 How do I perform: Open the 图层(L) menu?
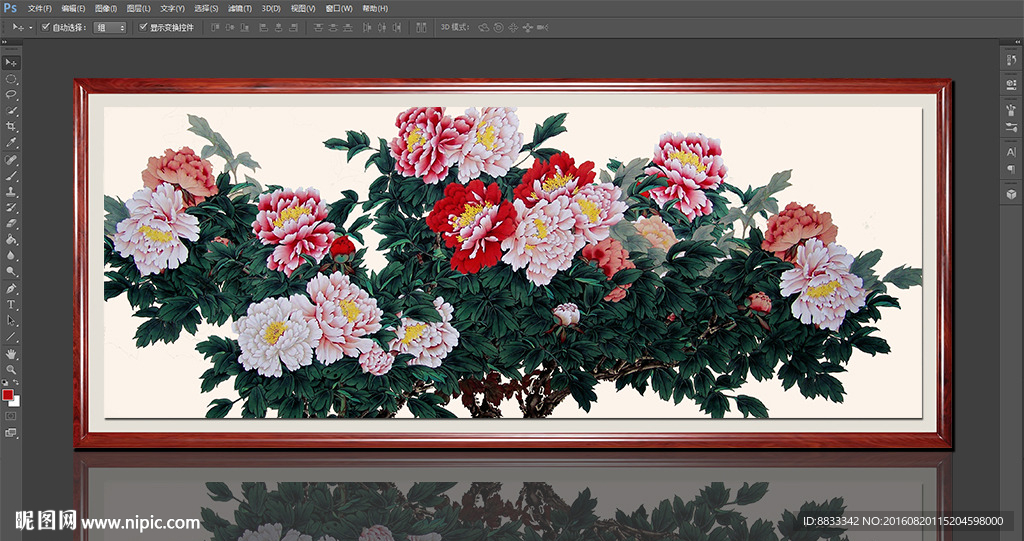click(x=138, y=8)
